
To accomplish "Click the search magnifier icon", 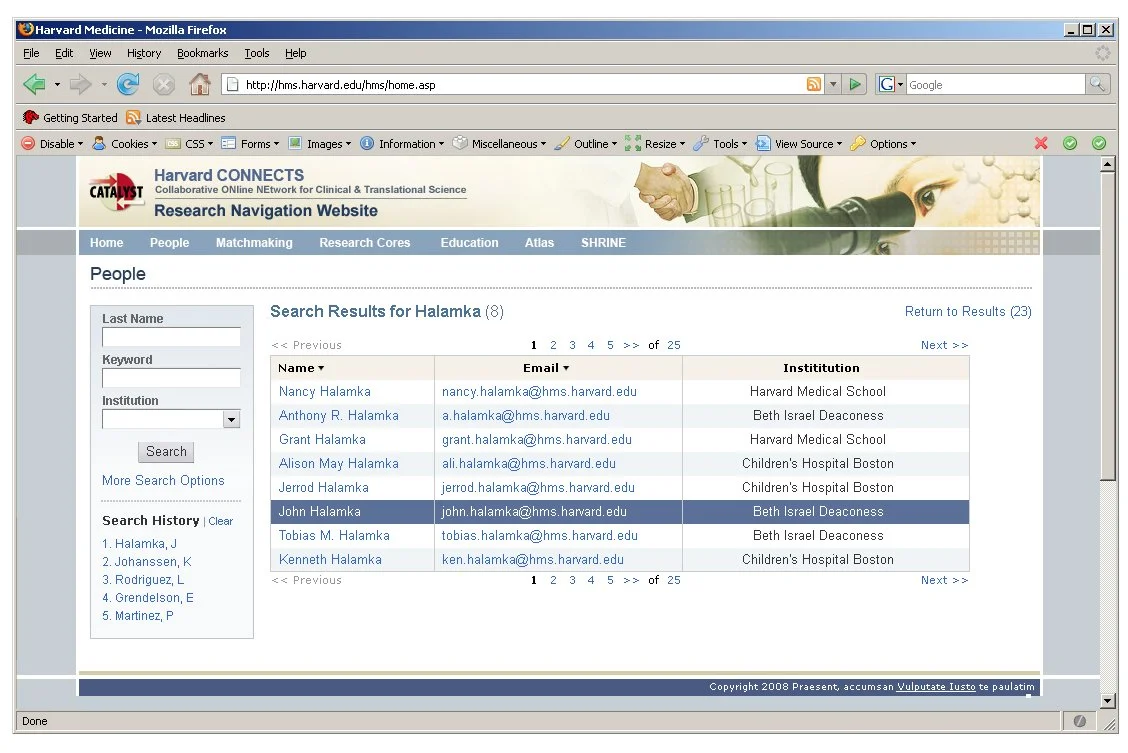I will 1096,84.
